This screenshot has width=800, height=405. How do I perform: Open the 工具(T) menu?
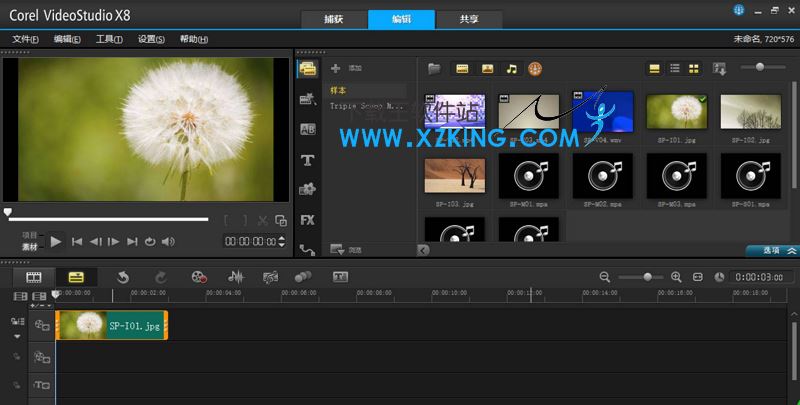pos(109,39)
